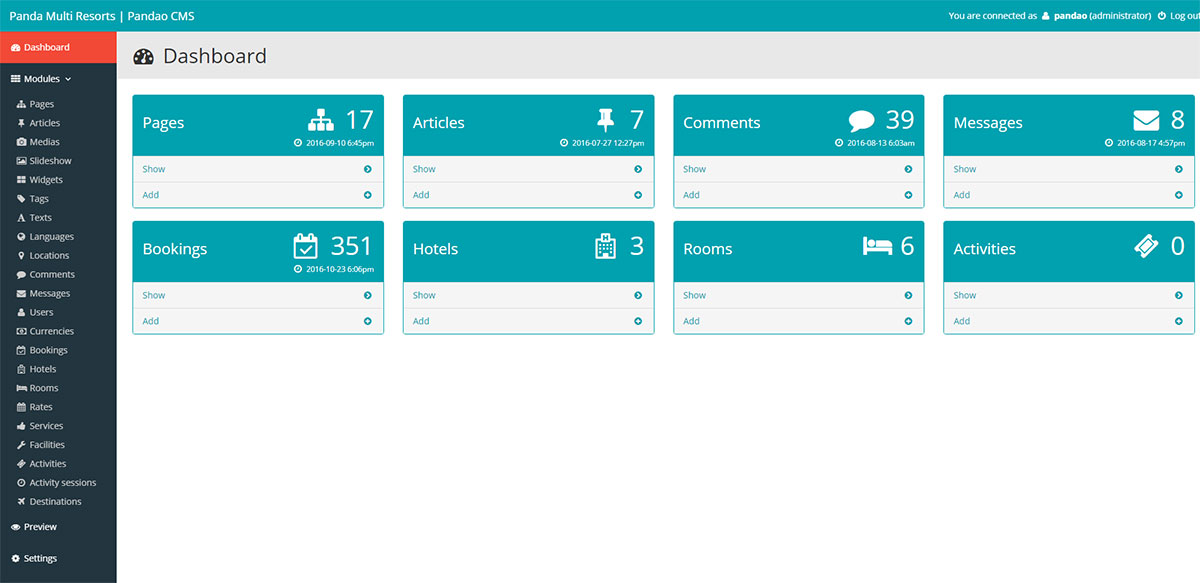The width and height of the screenshot is (1200, 583).
Task: Click the Messages envelope icon on card
Action: [x=1146, y=120]
